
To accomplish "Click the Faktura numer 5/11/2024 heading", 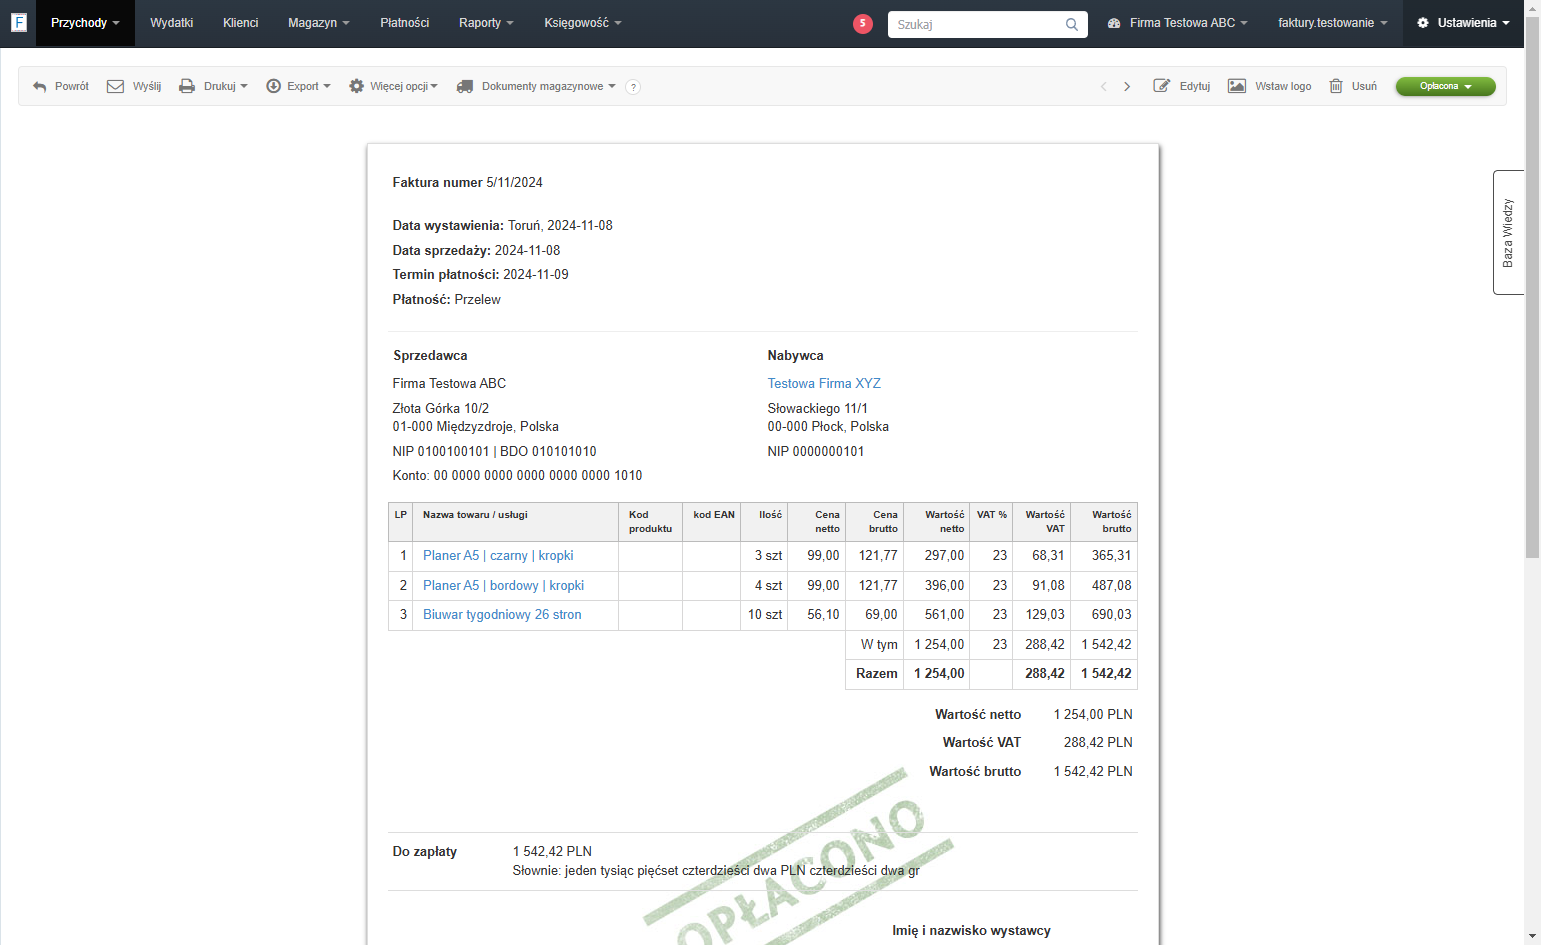I will coord(467,182).
